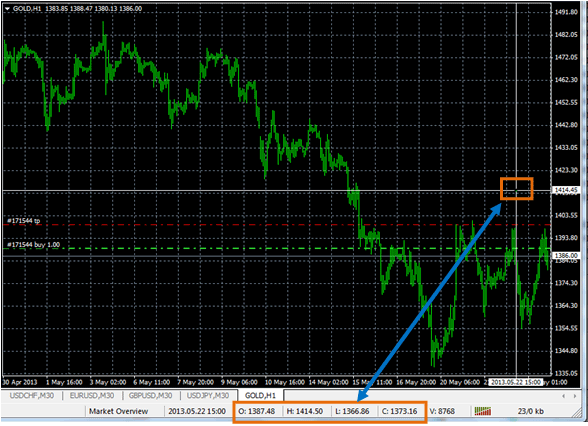Screen dimensions: 588x426
Task: Click the tab scroll left arrow
Action: pyautogui.click(x=563, y=396)
